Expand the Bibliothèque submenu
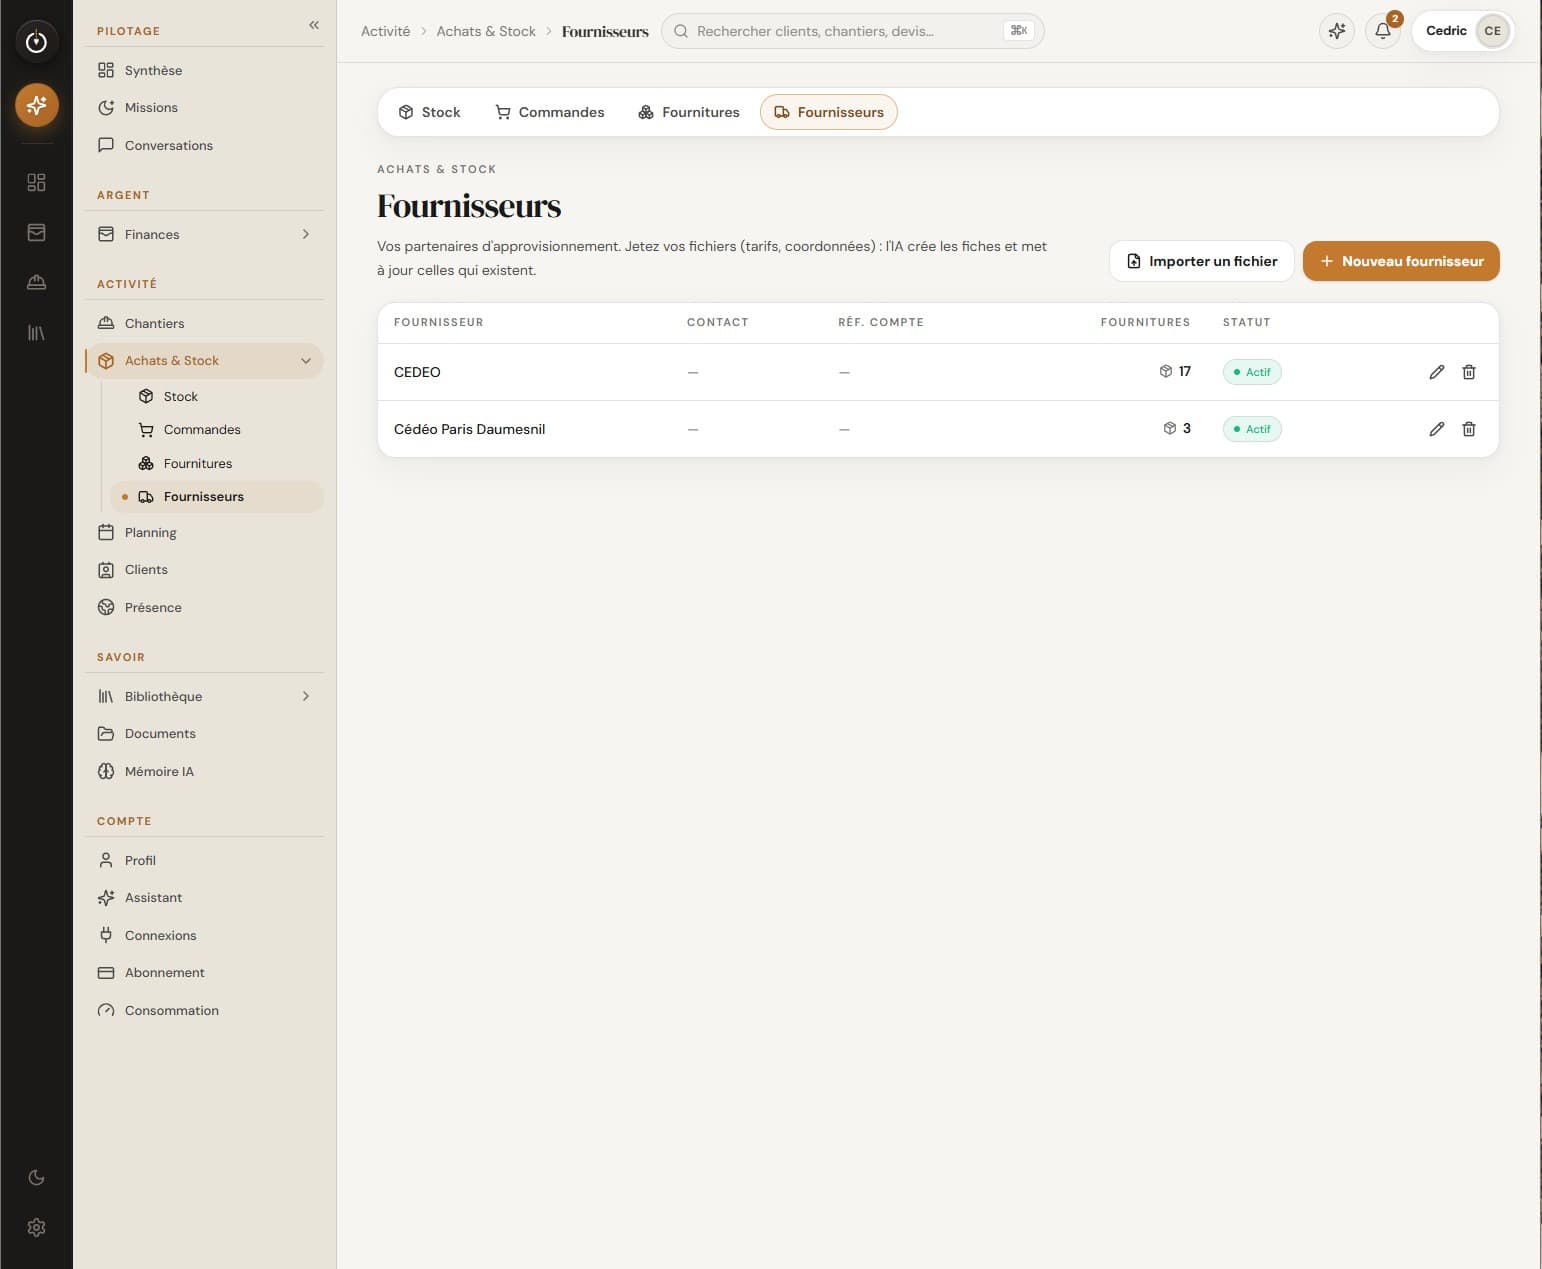Viewport: 1542px width, 1269px height. [306, 696]
